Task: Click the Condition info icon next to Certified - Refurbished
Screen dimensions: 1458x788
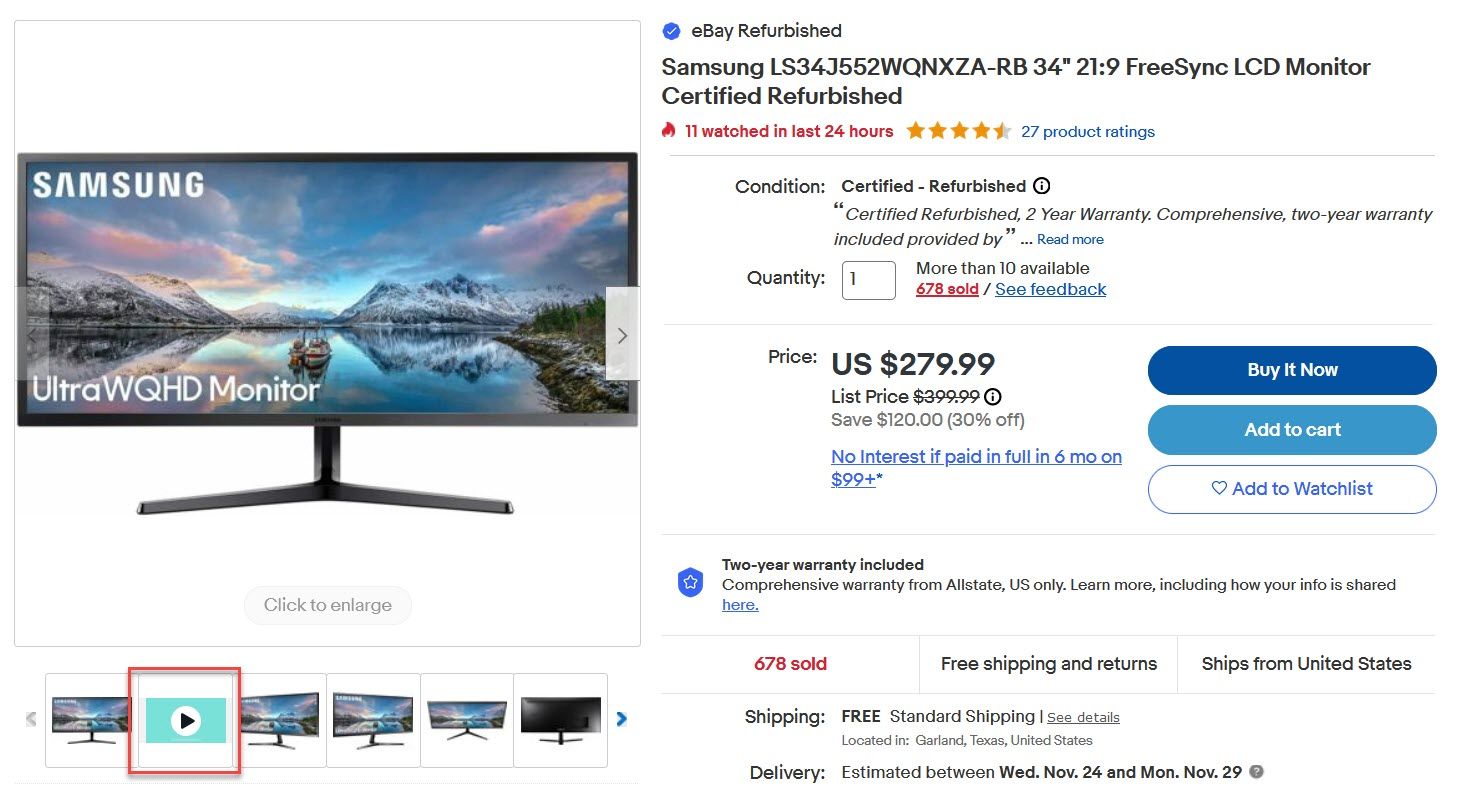Action: (1041, 186)
